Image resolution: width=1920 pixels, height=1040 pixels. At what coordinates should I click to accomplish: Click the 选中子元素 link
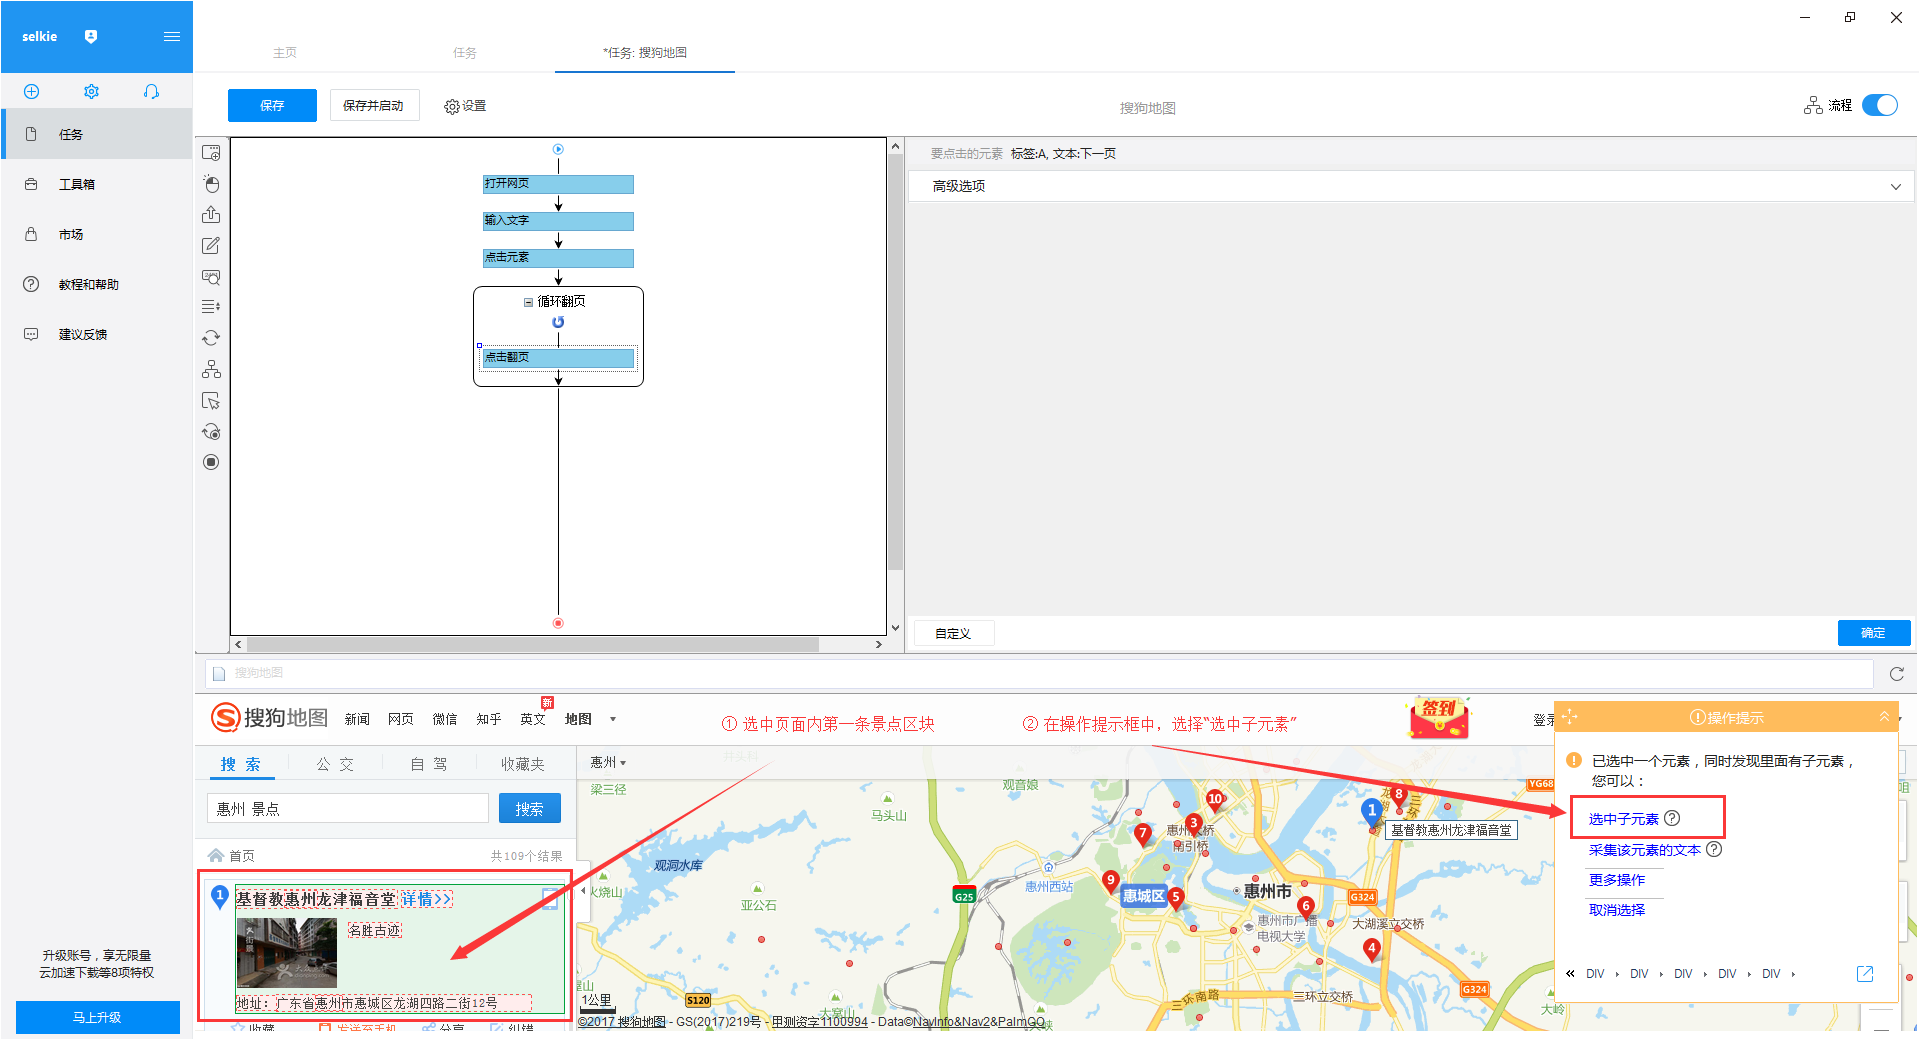tap(1623, 819)
